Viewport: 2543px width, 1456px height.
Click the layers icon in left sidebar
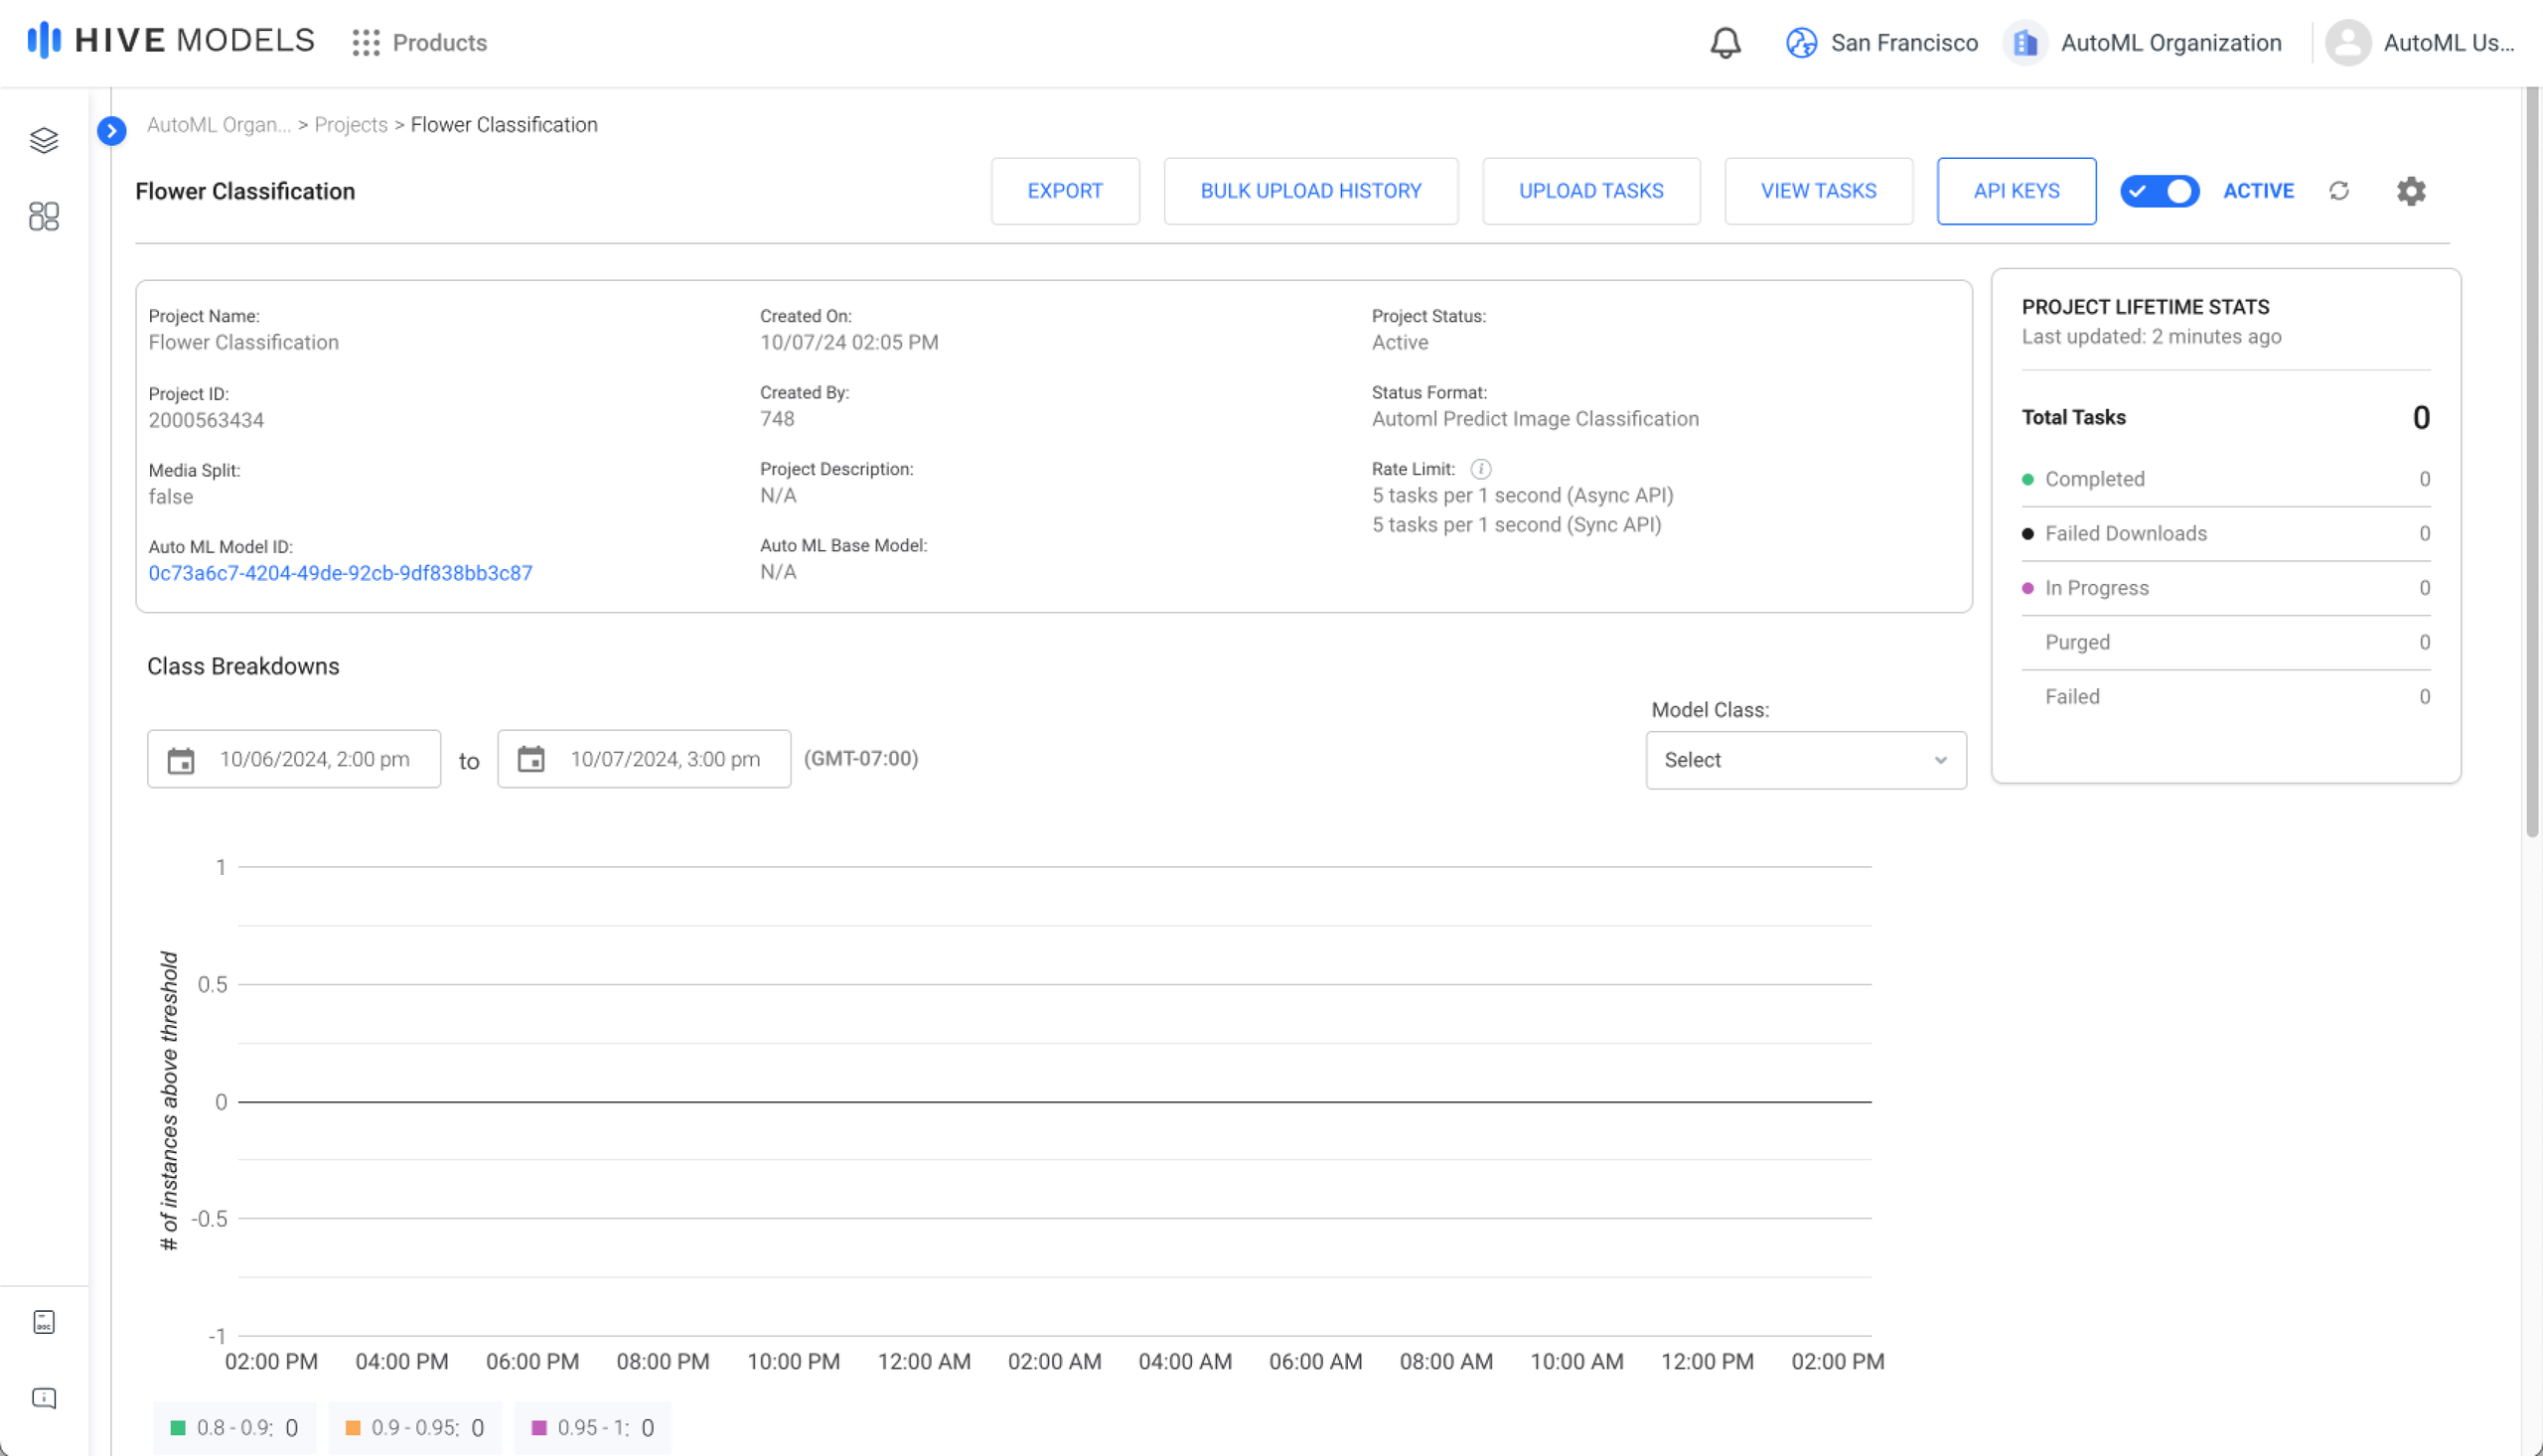coord(44,140)
